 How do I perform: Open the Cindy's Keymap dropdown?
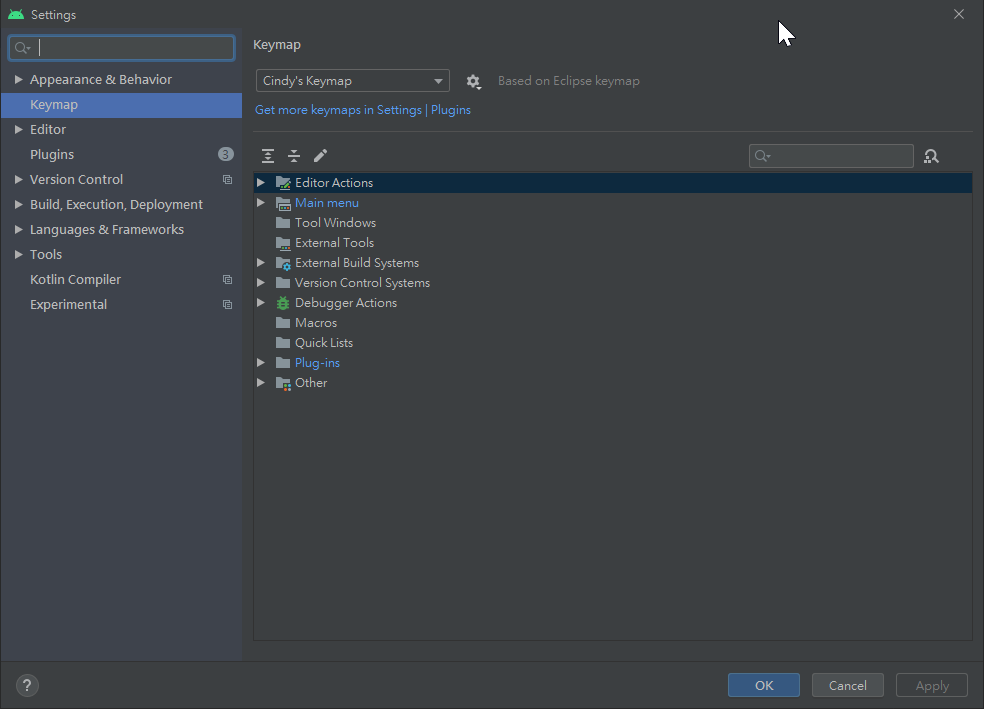click(353, 81)
